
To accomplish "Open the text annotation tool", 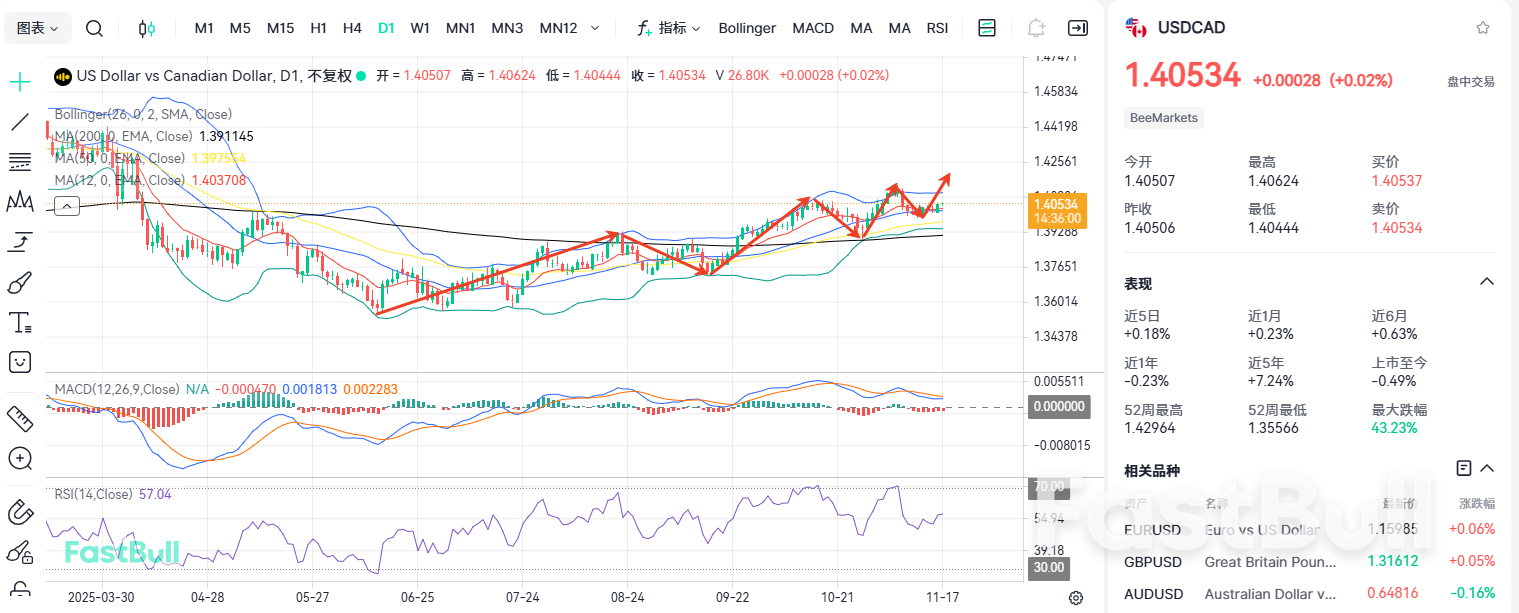I will tap(19, 321).
